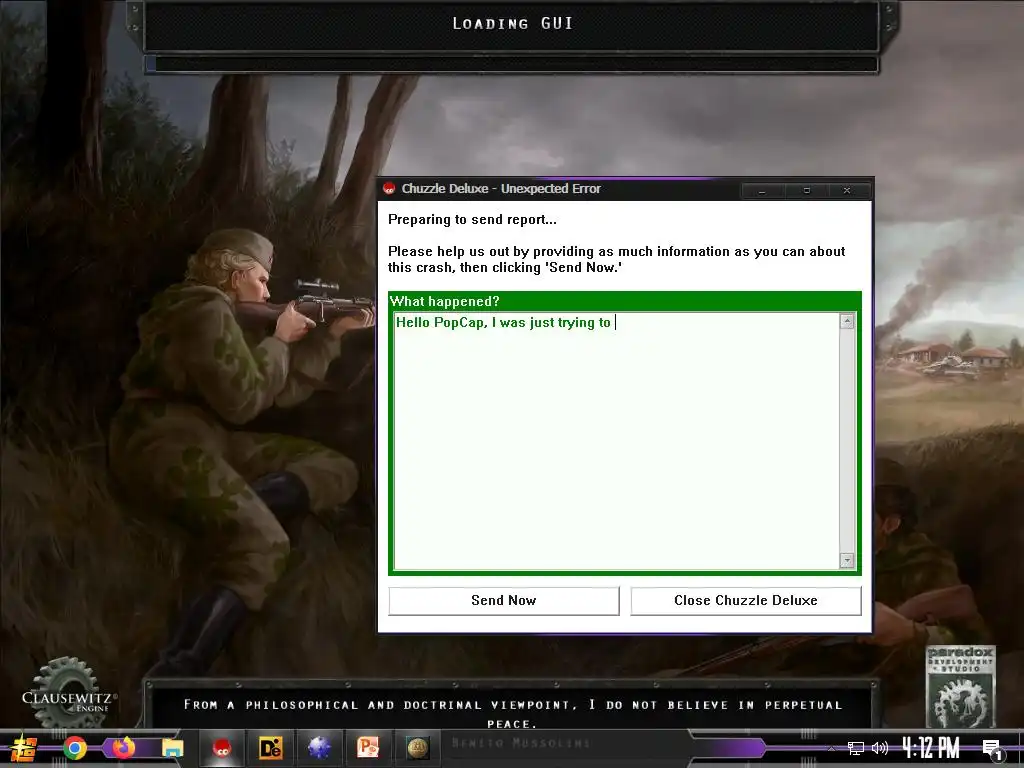Switch to the gold coin game taskbar icon
The image size is (1024, 768).
(x=418, y=748)
